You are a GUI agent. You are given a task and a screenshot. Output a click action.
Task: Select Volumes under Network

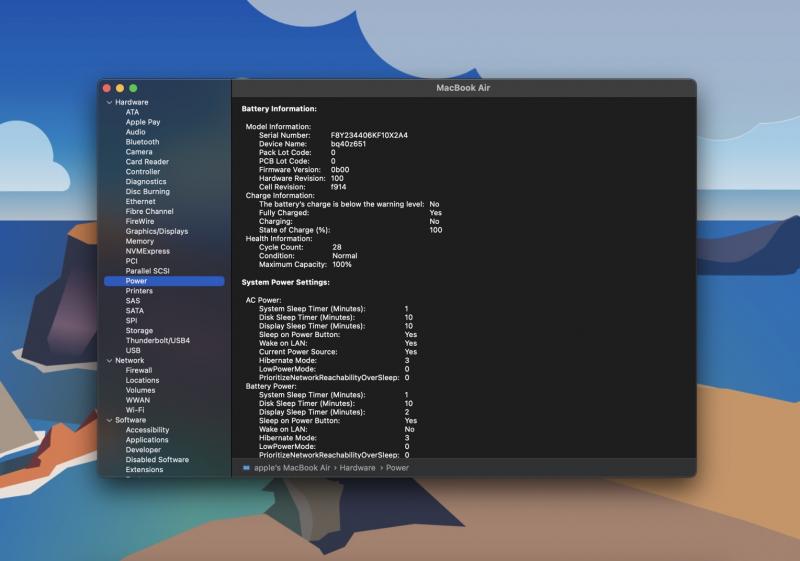click(x=140, y=391)
